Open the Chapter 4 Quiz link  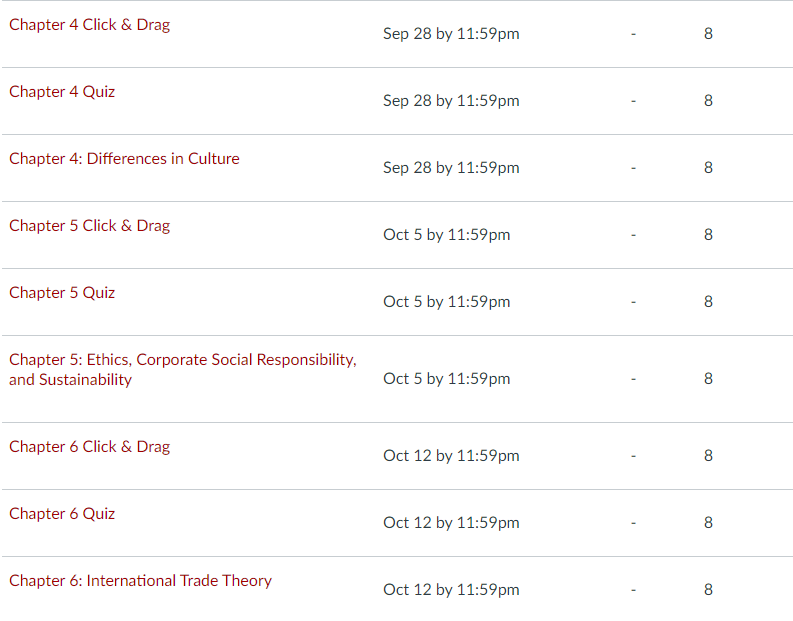coord(62,92)
